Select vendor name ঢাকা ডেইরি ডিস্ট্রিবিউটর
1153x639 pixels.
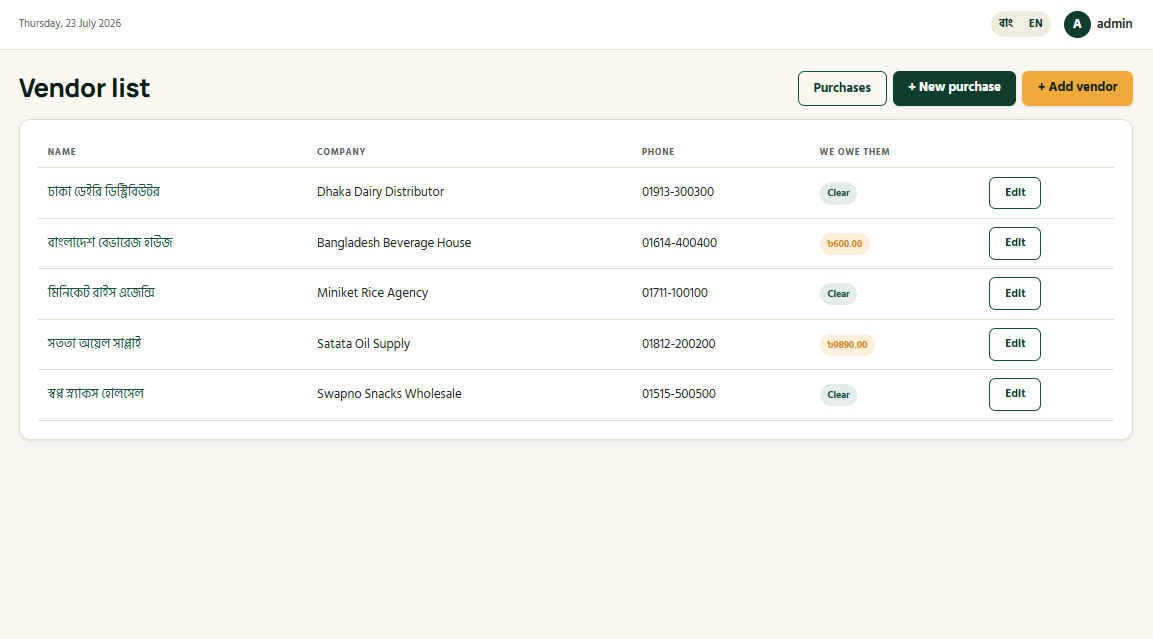pyautogui.click(x=104, y=192)
